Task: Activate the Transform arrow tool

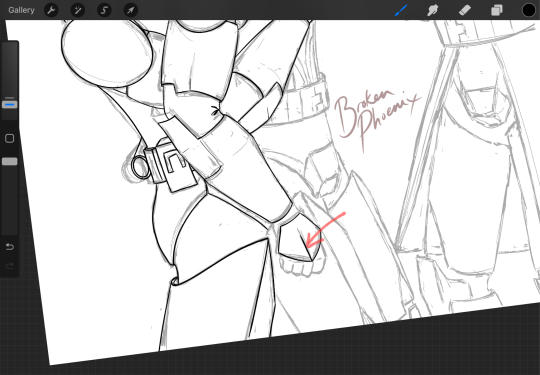Action: [x=131, y=10]
